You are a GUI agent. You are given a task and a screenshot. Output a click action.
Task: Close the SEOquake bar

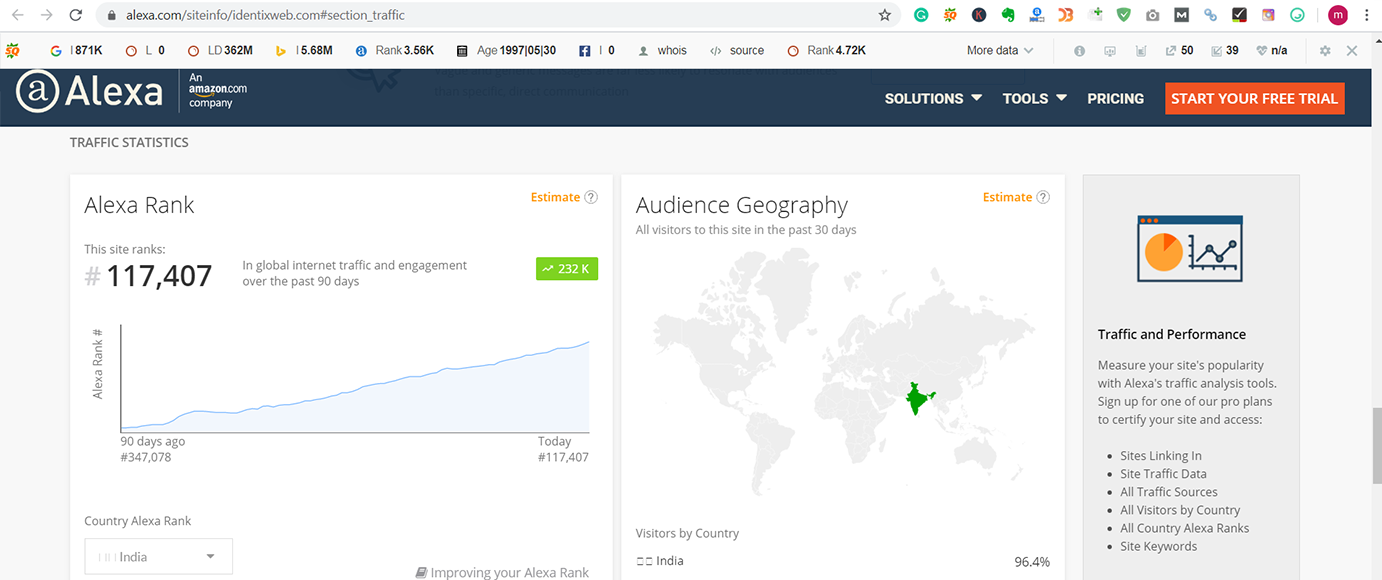click(1352, 51)
